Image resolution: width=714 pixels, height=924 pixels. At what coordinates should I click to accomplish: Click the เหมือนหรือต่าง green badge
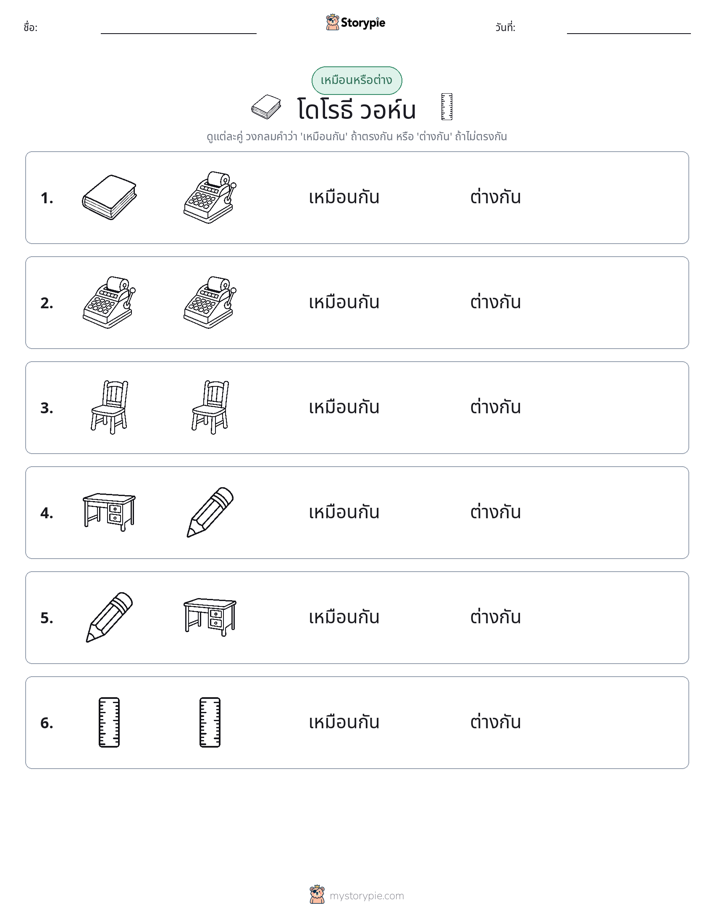[357, 80]
